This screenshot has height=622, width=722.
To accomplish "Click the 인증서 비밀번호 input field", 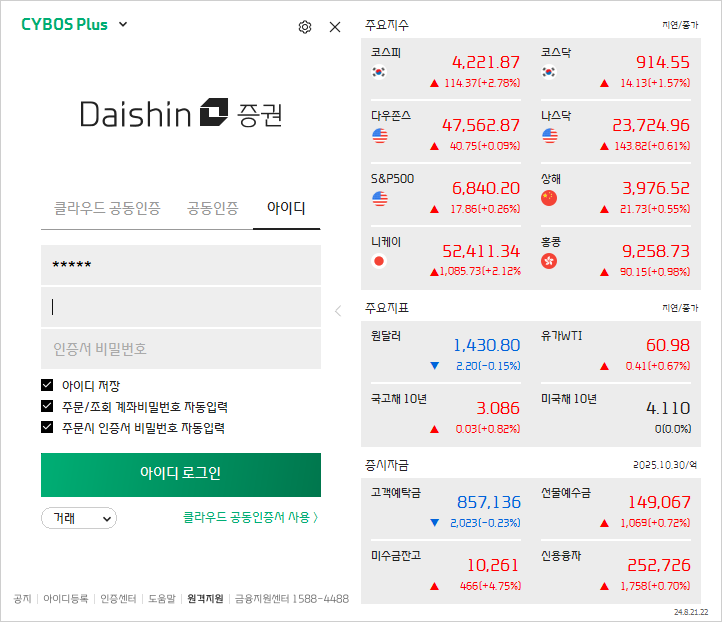I will [x=181, y=349].
